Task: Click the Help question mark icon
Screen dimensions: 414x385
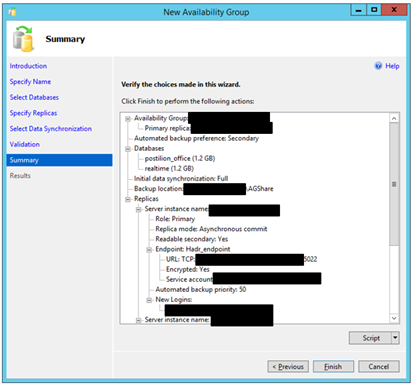Action: [x=378, y=66]
